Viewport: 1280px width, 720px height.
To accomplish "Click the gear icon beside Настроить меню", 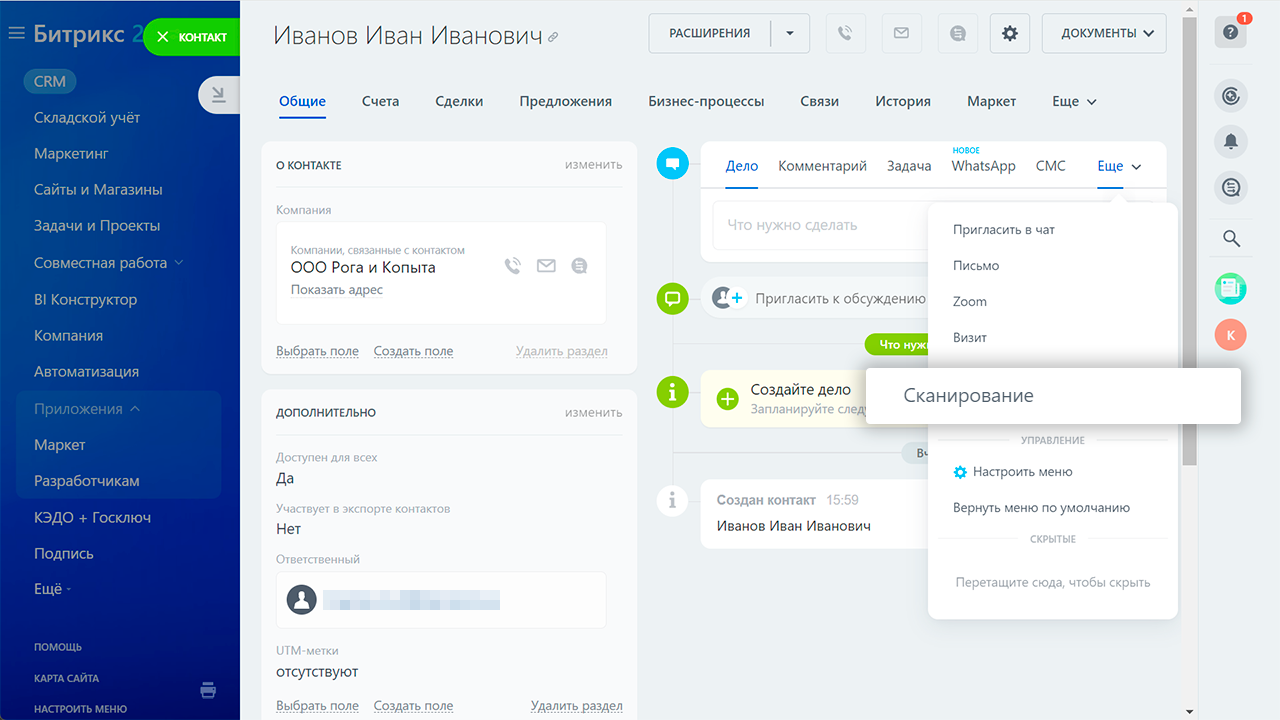I will [961, 472].
